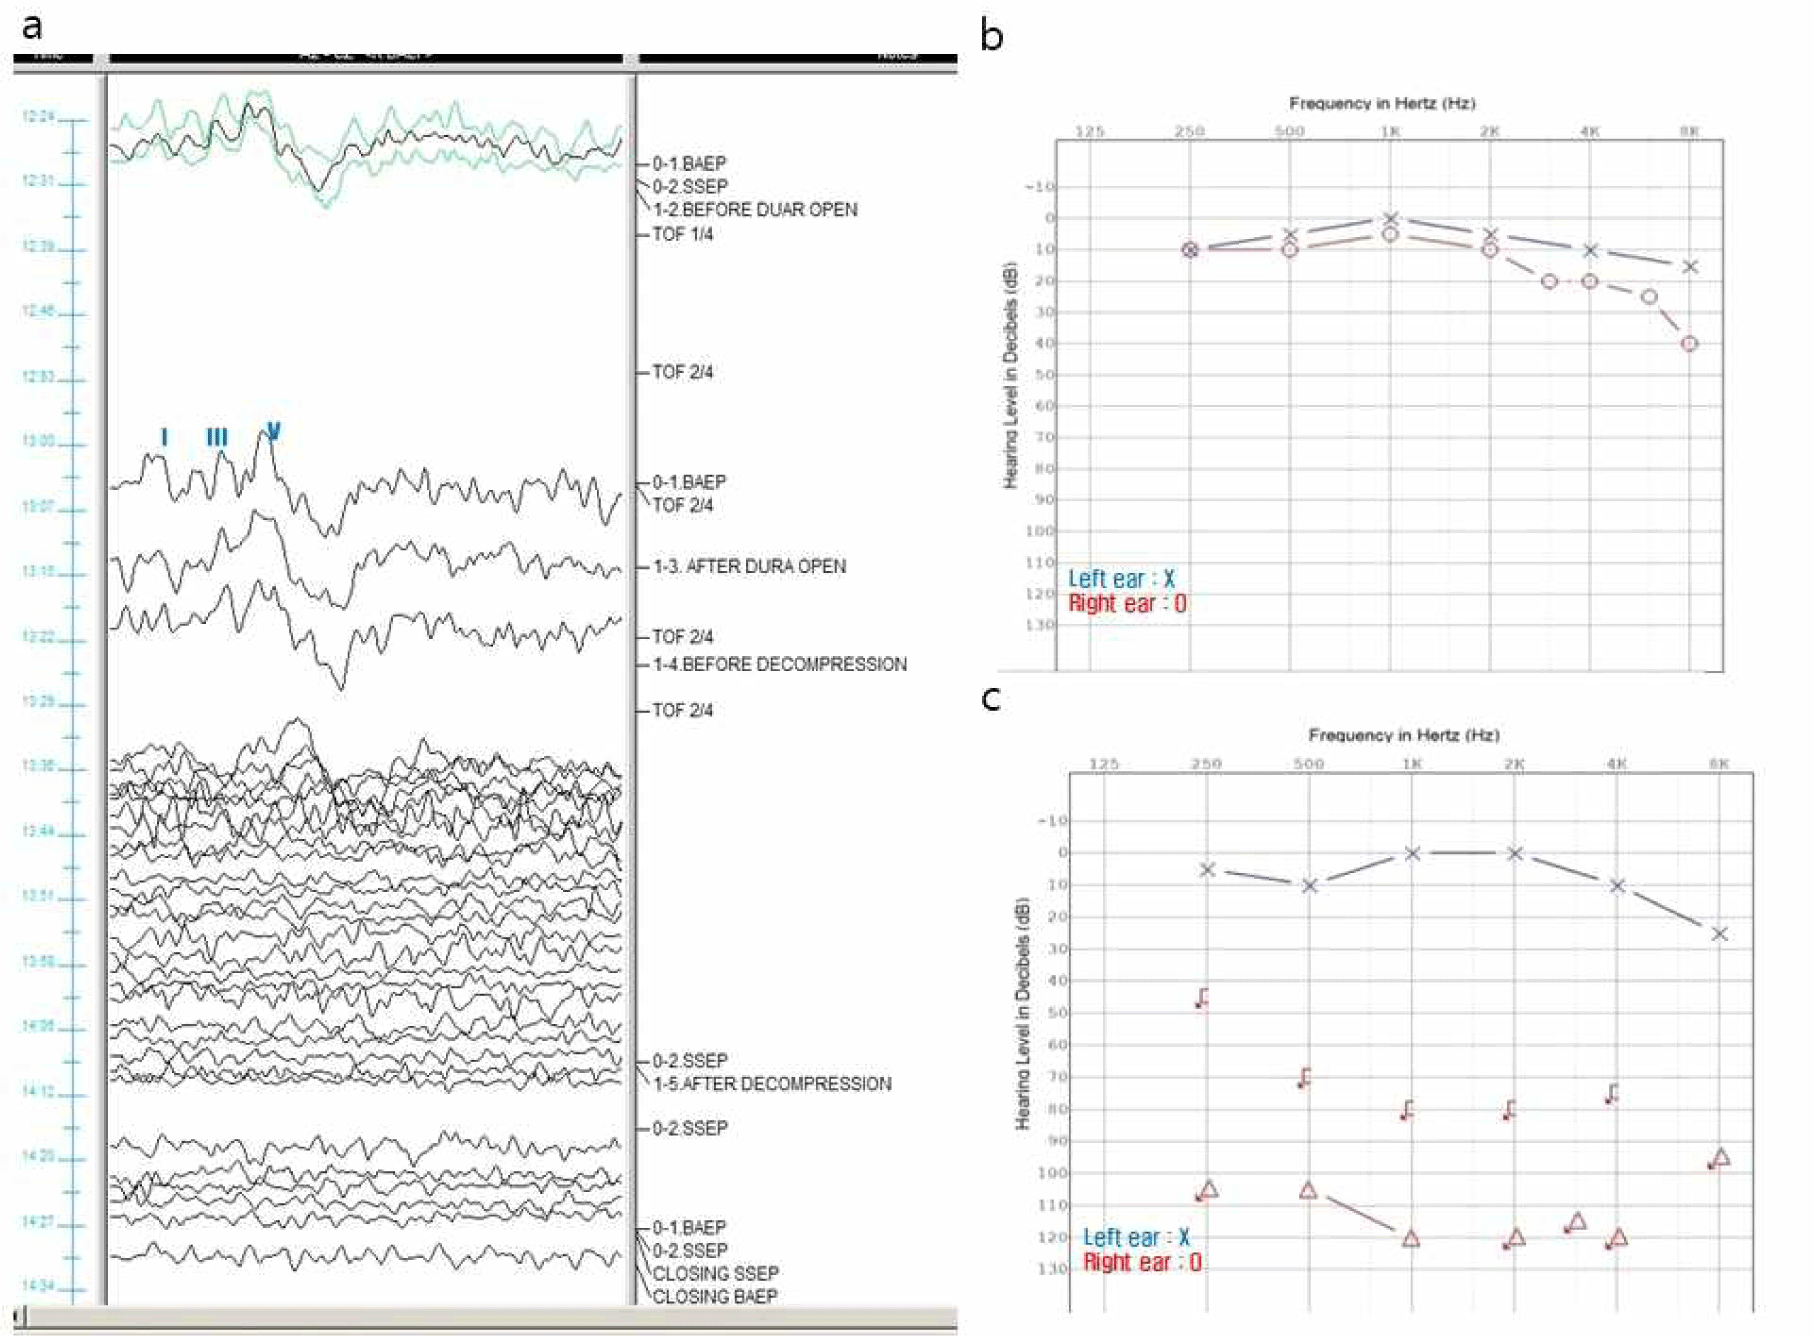Image resolution: width=1813 pixels, height=1336 pixels.
Task: Click panel label 'a'
Action: point(32,24)
